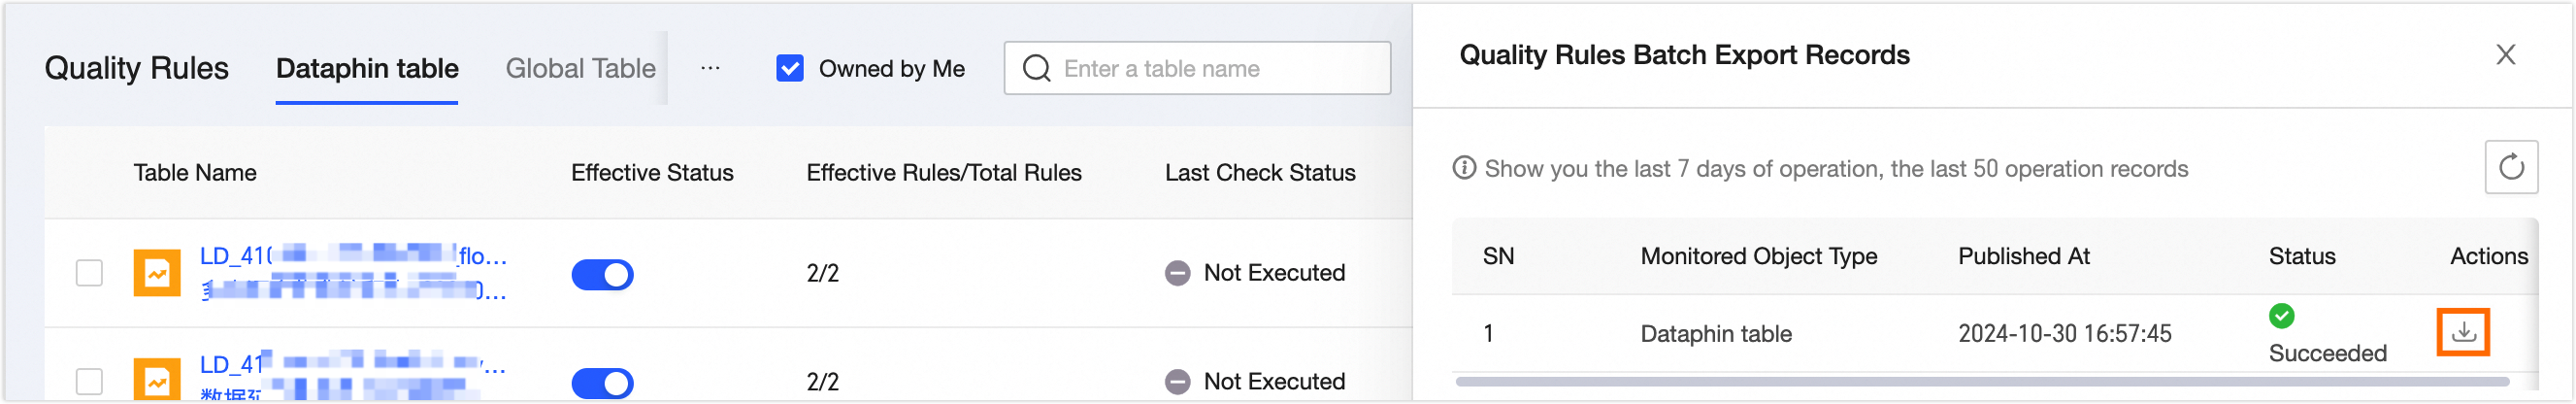Click the search magnifier icon
2576x404 pixels.
click(1037, 69)
